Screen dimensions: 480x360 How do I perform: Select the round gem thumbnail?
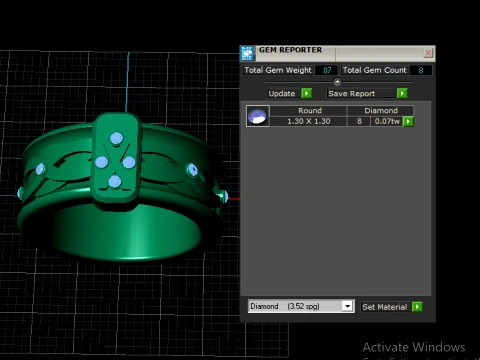point(258,116)
